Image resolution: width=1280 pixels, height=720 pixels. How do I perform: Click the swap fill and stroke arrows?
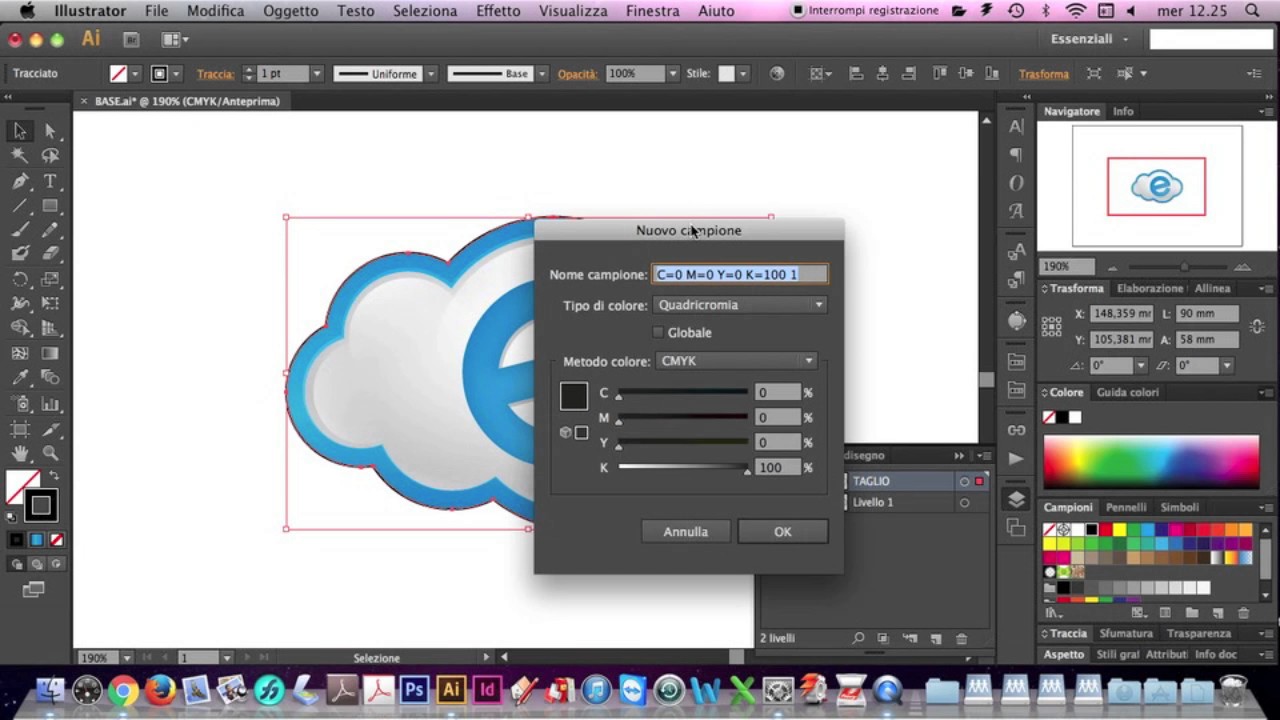tap(54, 476)
